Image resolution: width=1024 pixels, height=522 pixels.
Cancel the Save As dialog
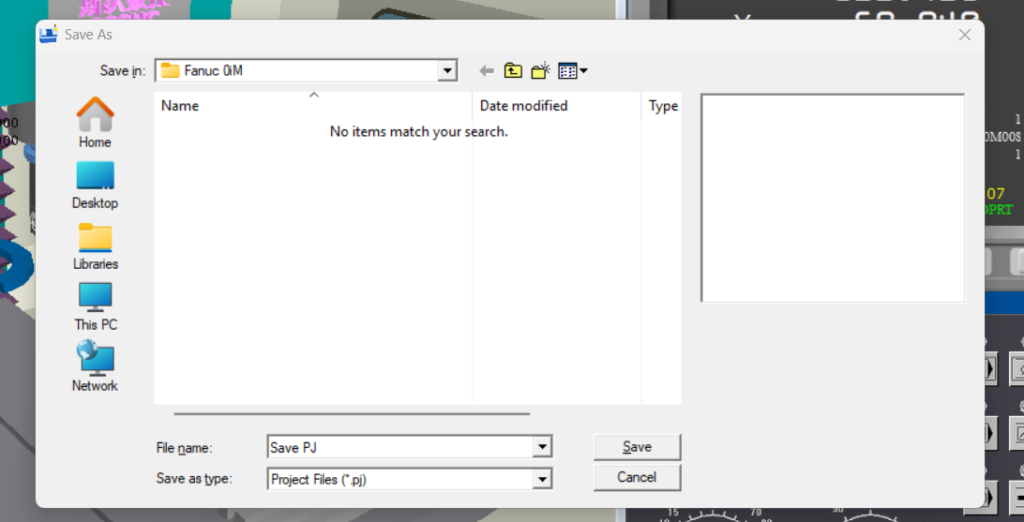coord(636,477)
